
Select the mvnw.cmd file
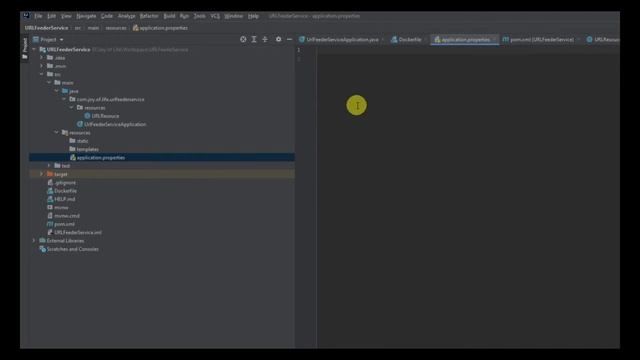click(63, 216)
